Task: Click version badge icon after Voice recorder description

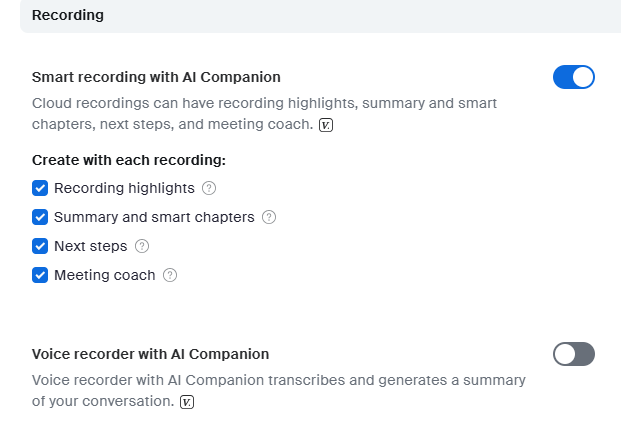Action: tap(187, 402)
